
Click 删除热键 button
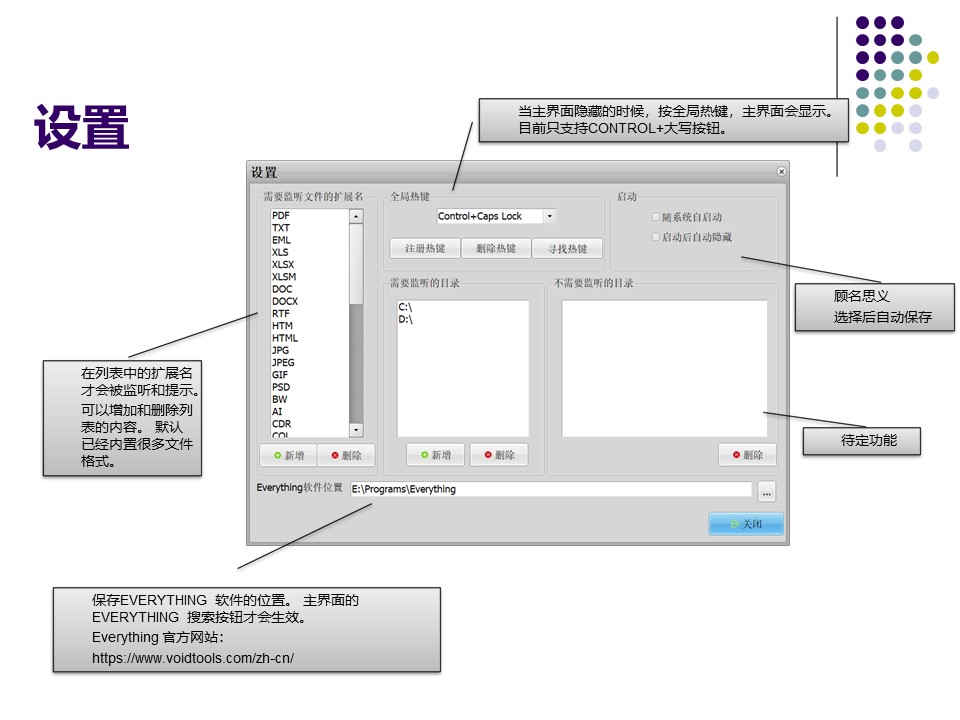[x=496, y=248]
